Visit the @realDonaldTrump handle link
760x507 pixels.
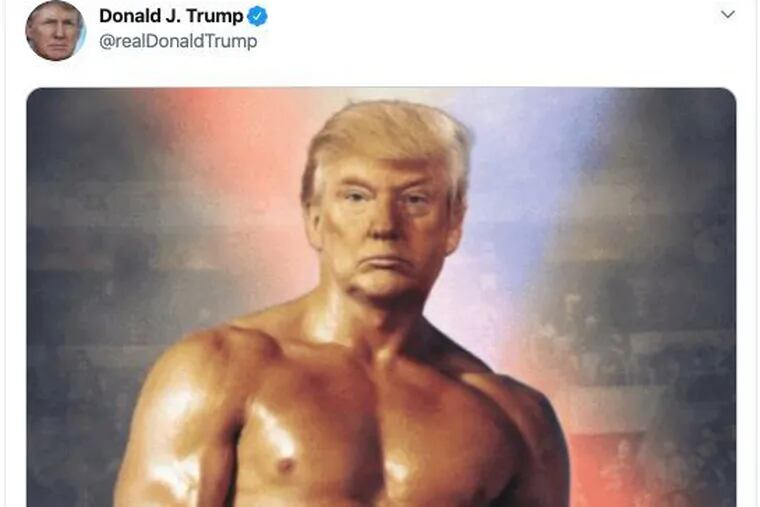[178, 41]
